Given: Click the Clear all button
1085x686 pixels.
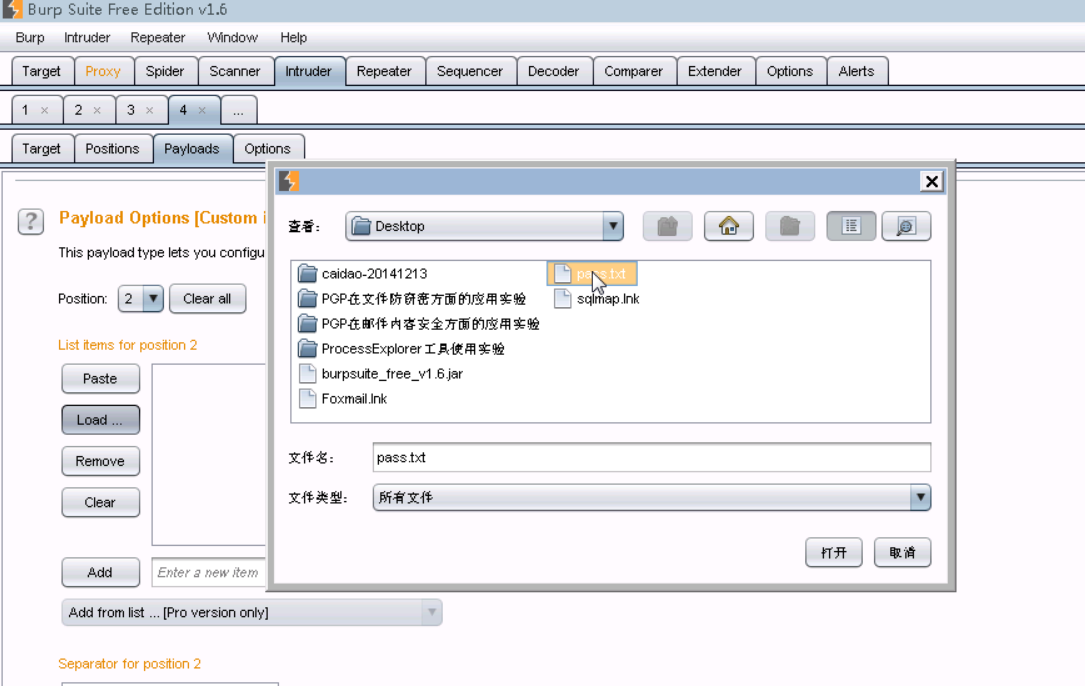Looking at the screenshot, I should point(207,298).
